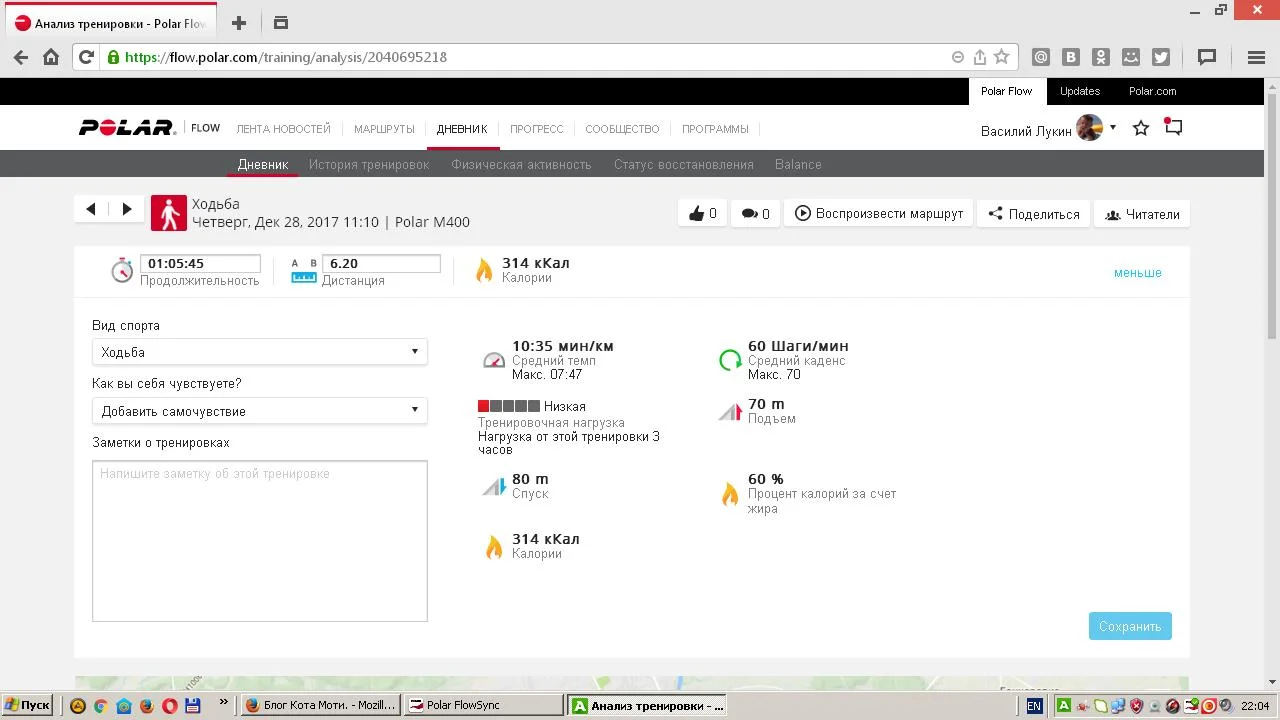
Task: Click into the training notes text area
Action: click(260, 541)
